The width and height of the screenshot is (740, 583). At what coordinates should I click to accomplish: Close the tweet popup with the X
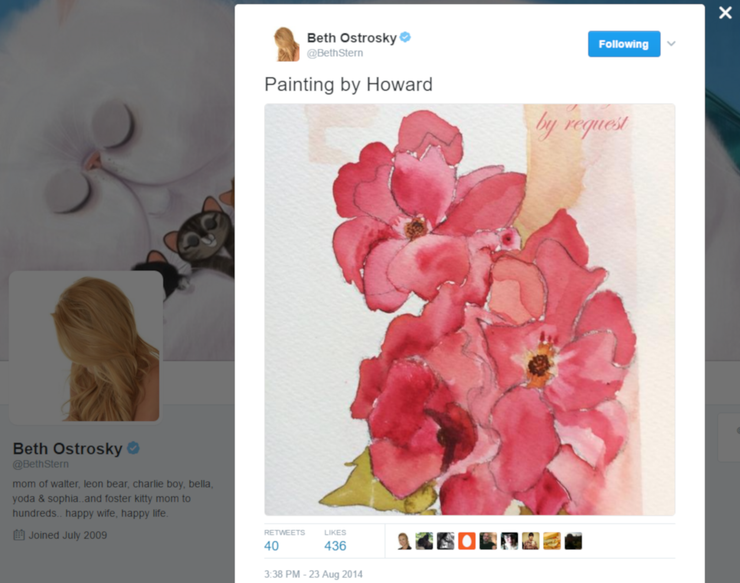click(725, 12)
